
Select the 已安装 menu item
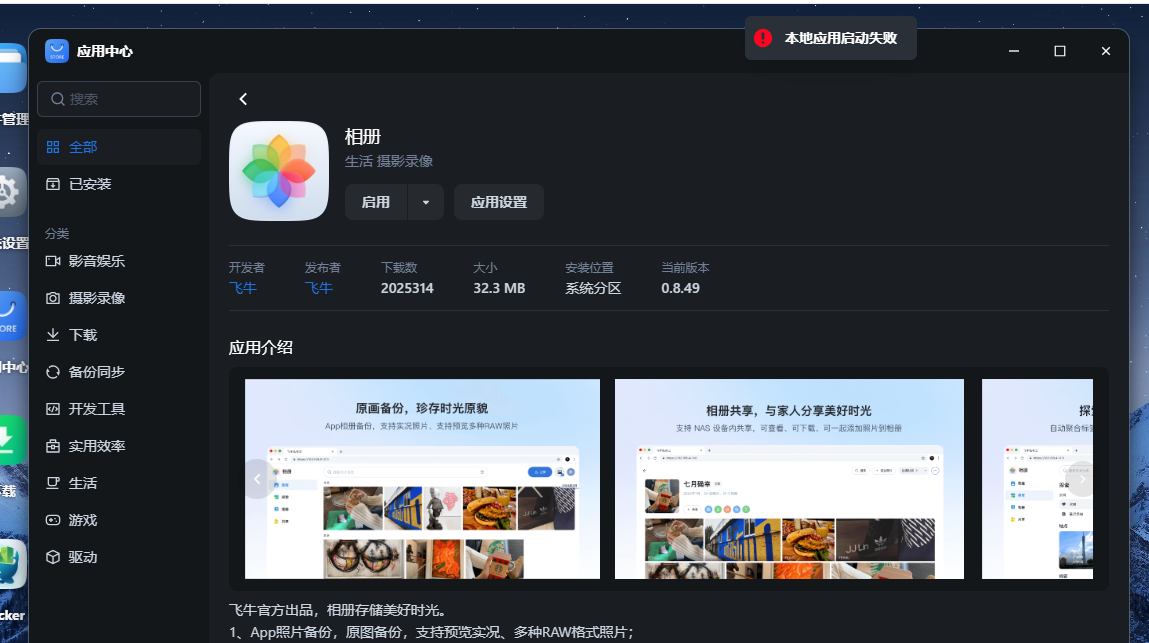coord(119,184)
